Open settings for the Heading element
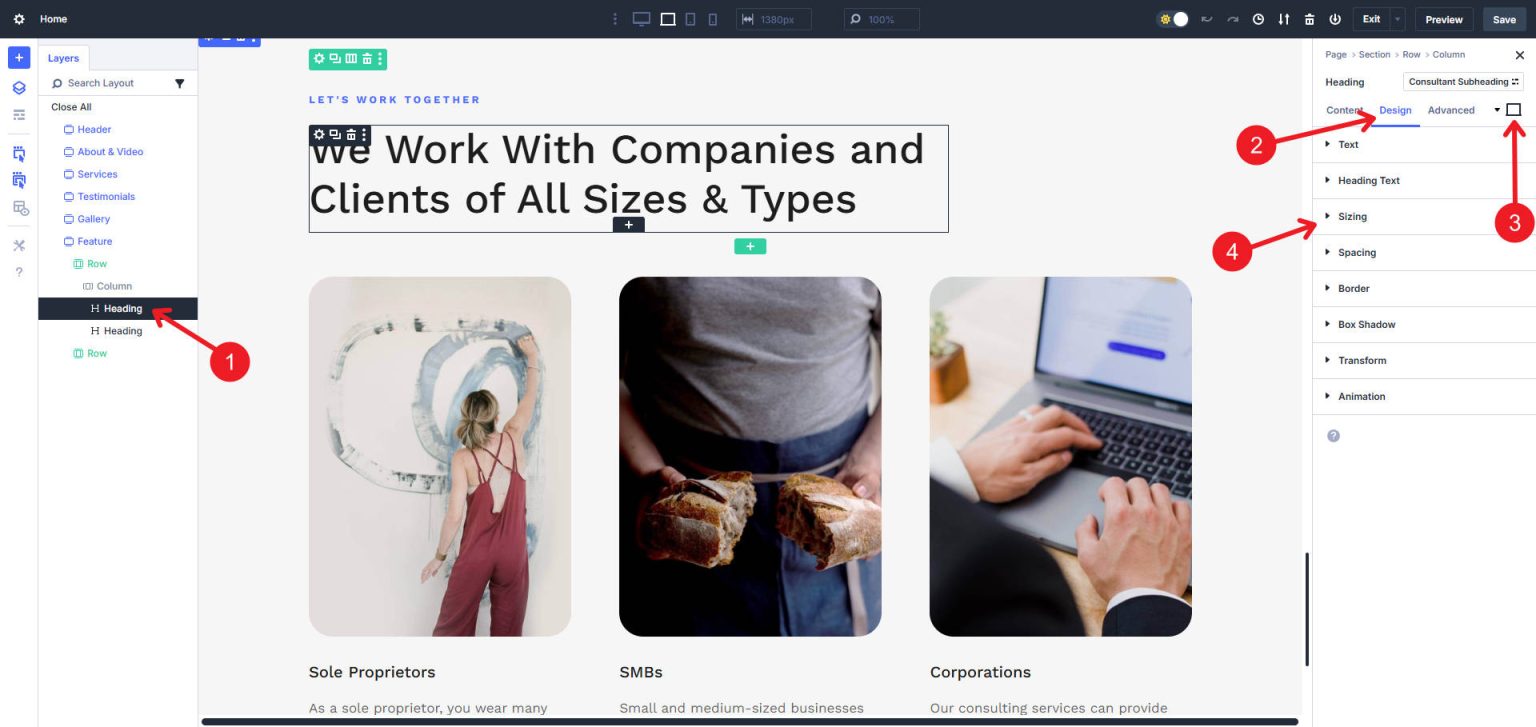Screen dimensions: 1536x727 318,133
